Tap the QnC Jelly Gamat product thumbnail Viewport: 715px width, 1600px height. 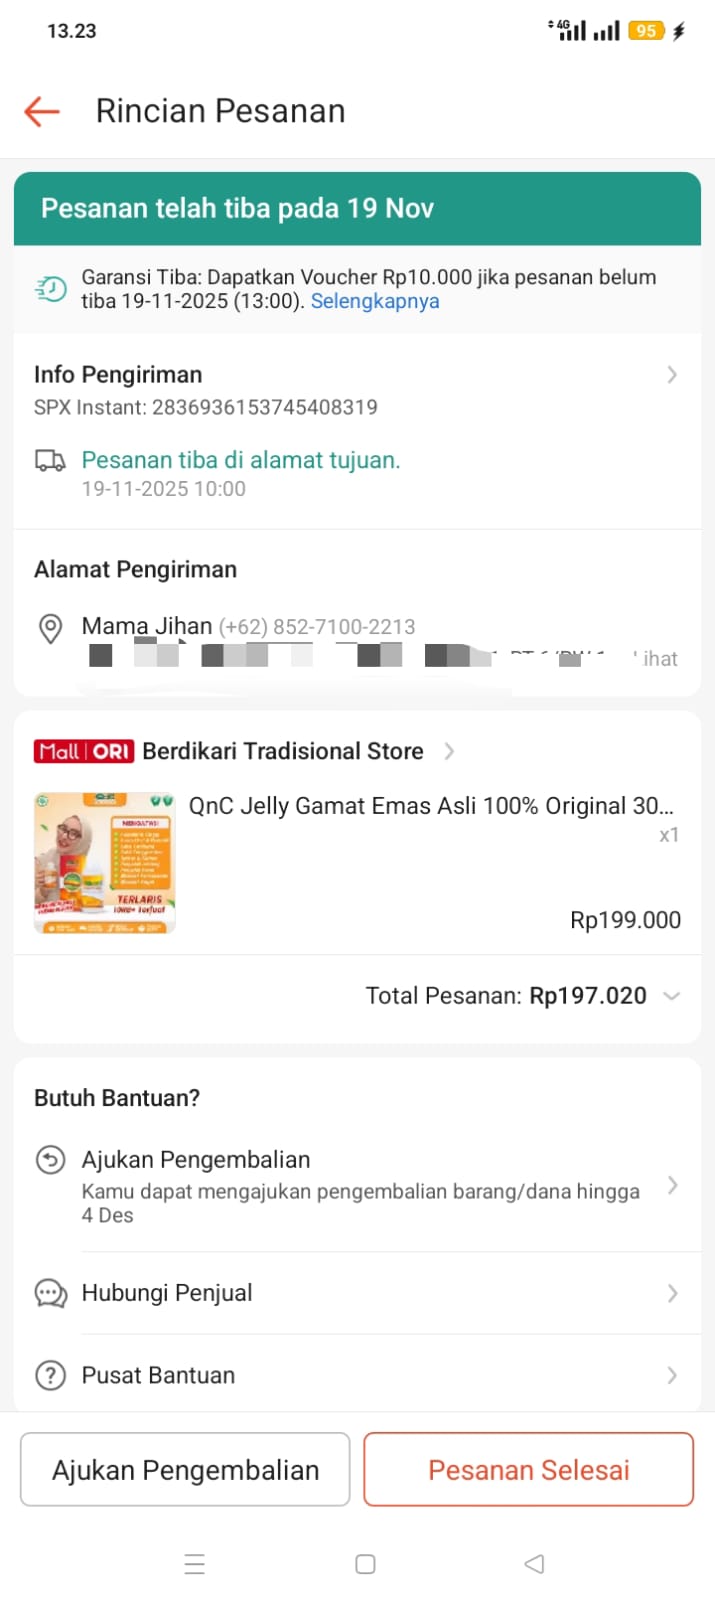[x=105, y=863]
